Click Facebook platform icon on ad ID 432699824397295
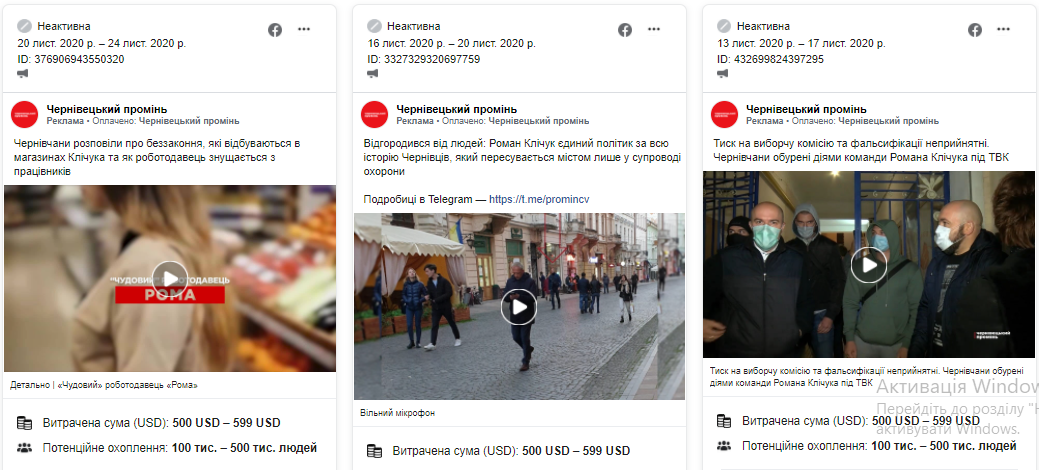Image resolution: width=1039 pixels, height=470 pixels. (x=975, y=30)
